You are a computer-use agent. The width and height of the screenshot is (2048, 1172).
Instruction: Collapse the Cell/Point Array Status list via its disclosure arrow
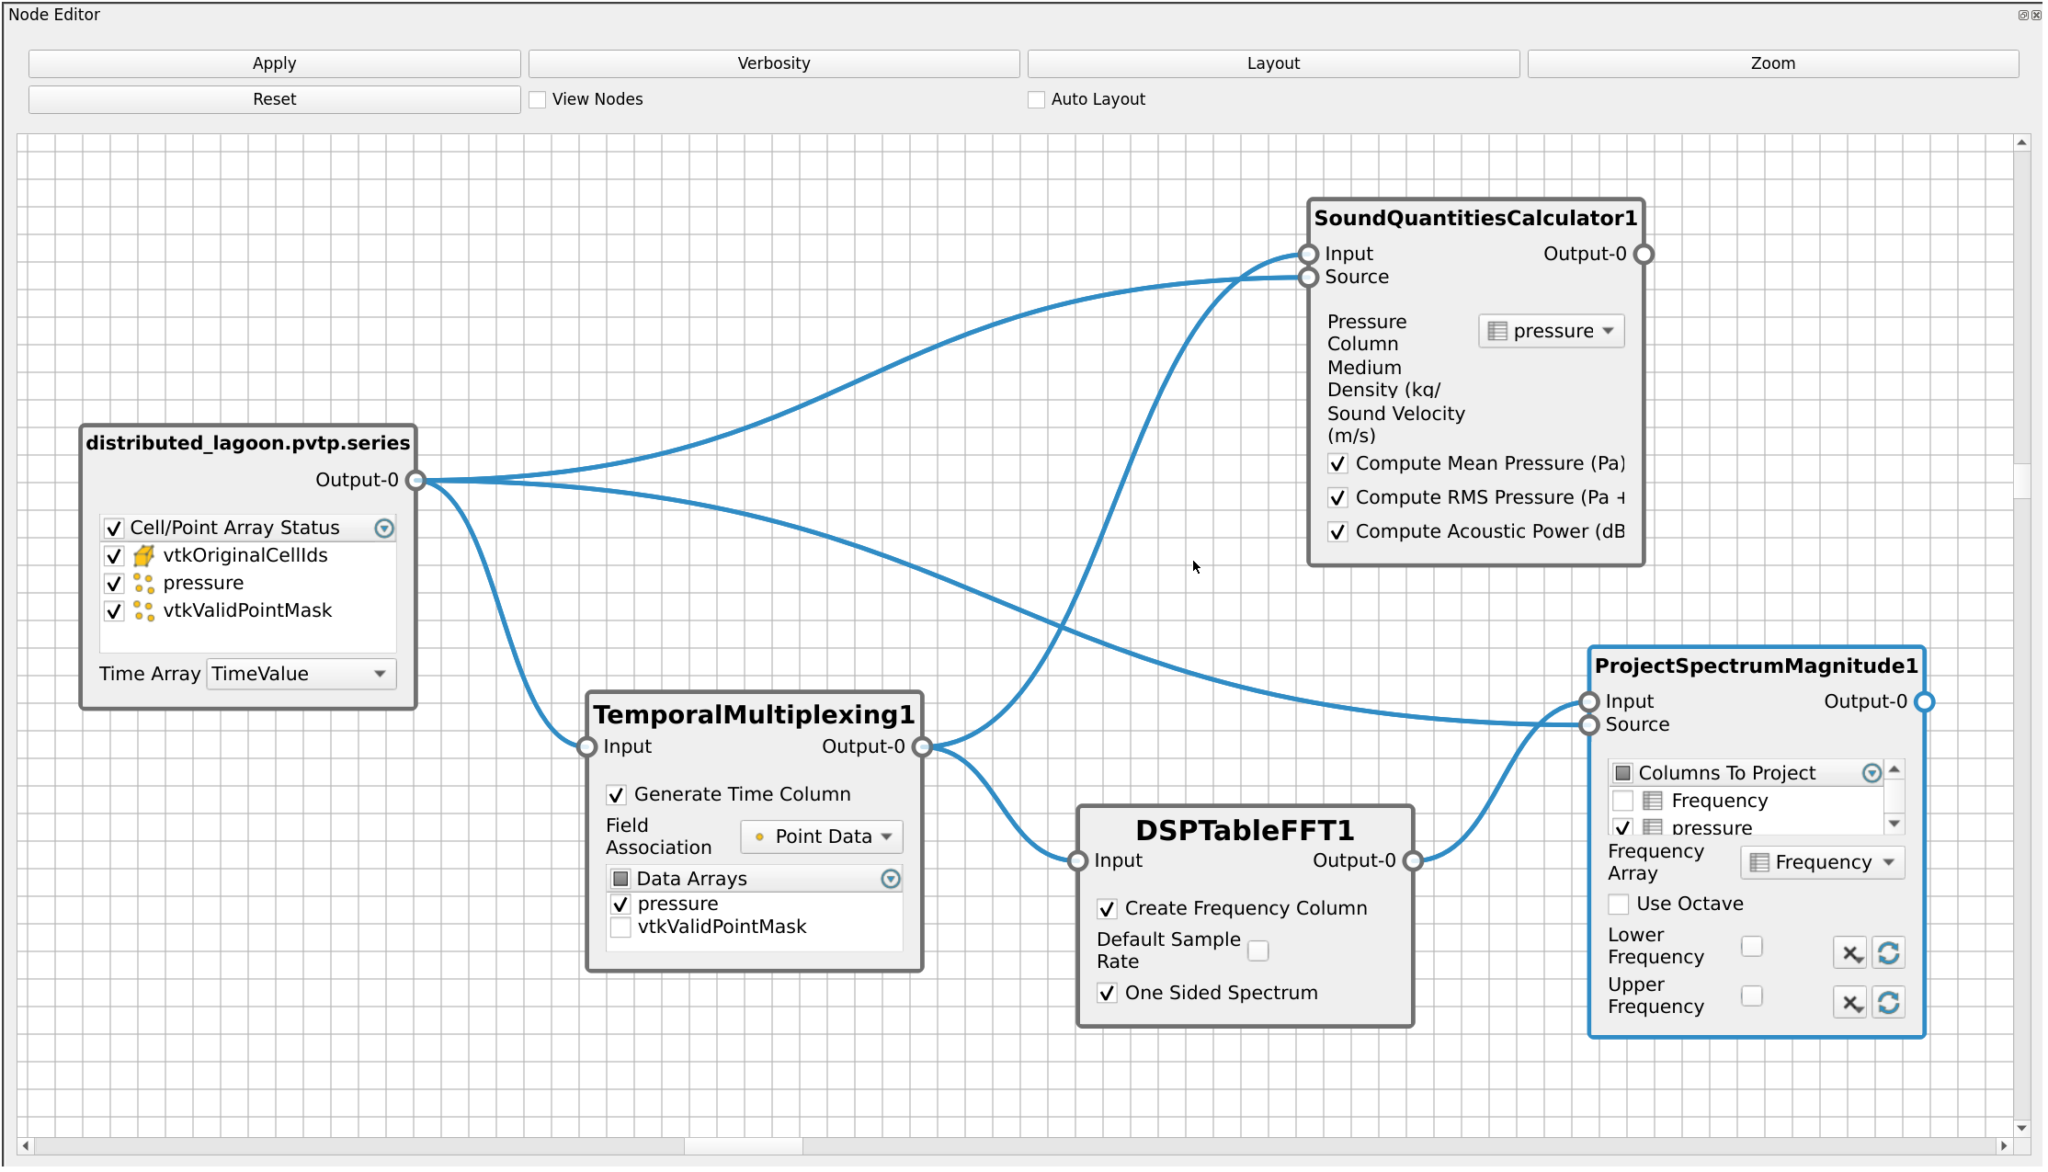(x=383, y=528)
